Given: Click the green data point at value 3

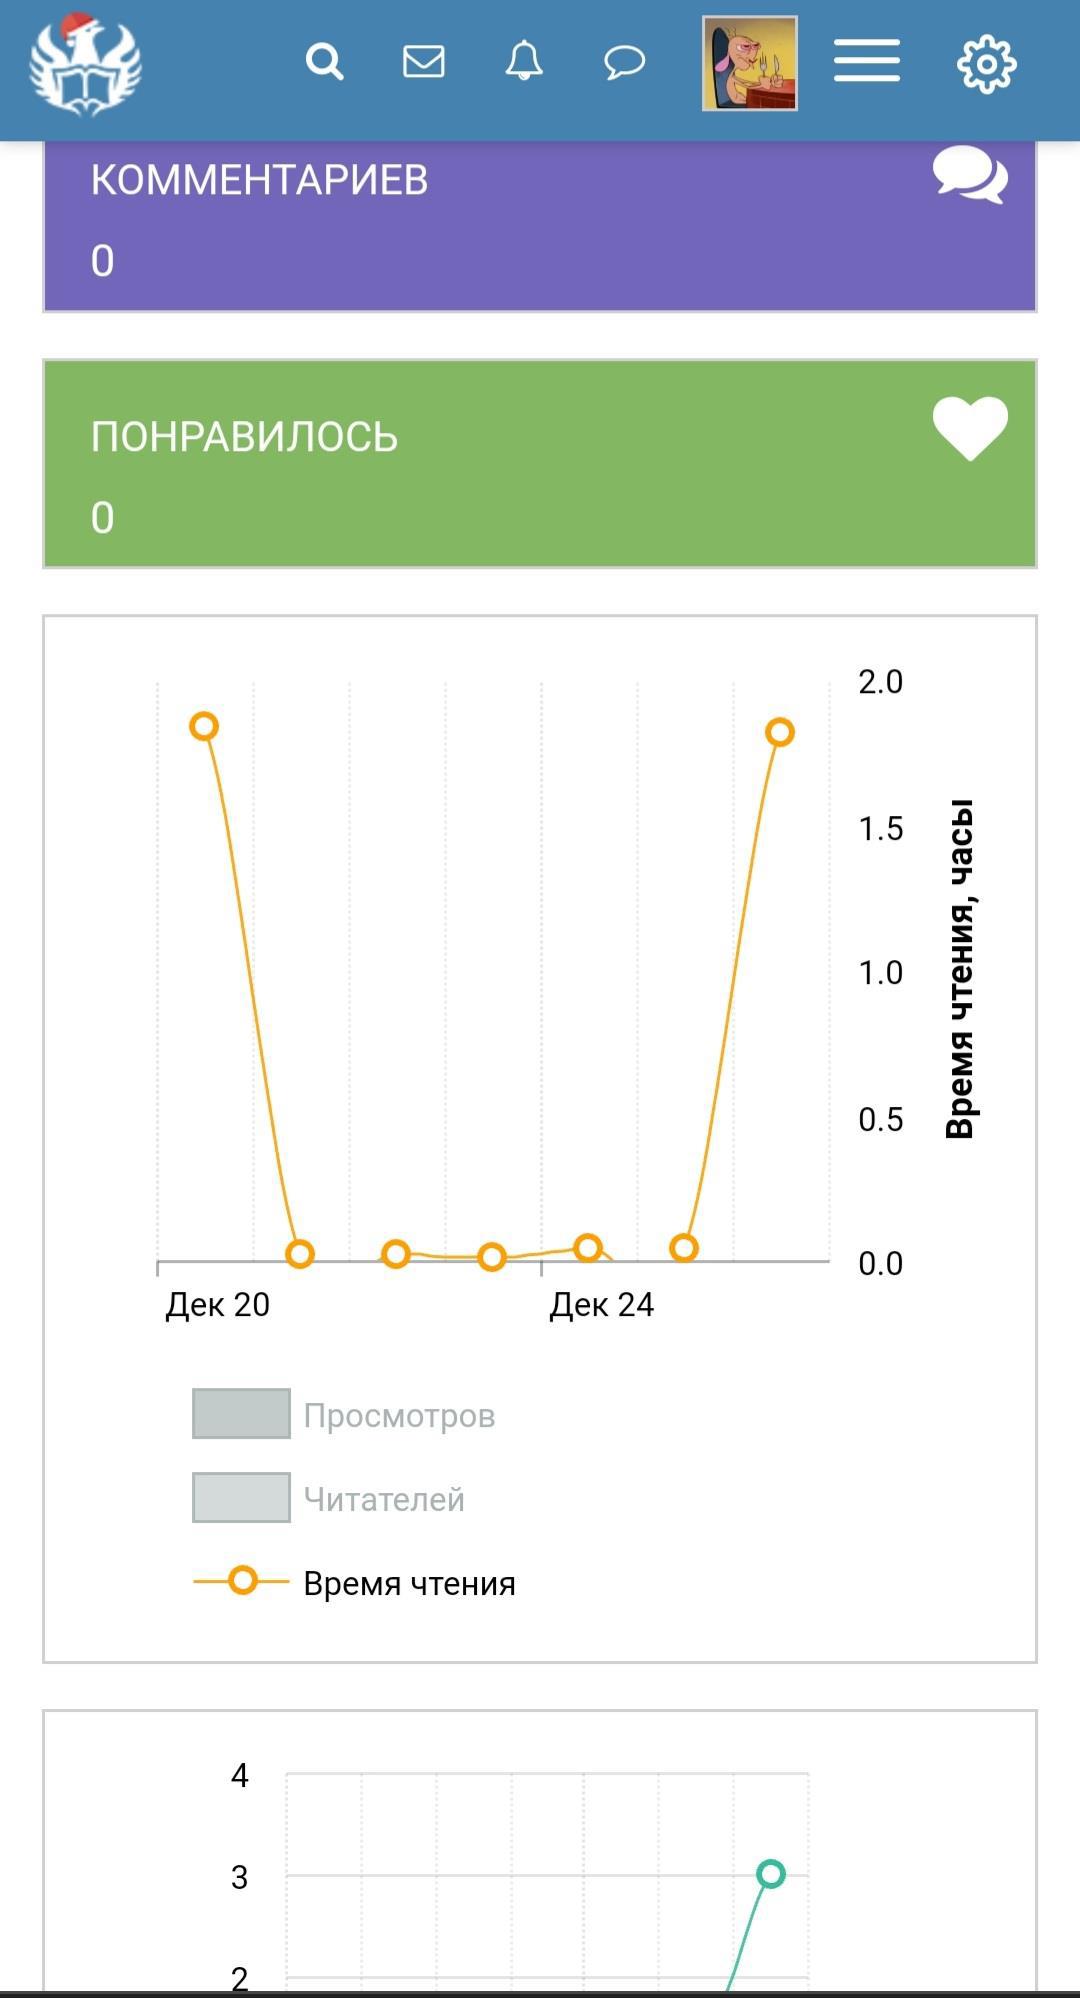Looking at the screenshot, I should coord(771,1874).
